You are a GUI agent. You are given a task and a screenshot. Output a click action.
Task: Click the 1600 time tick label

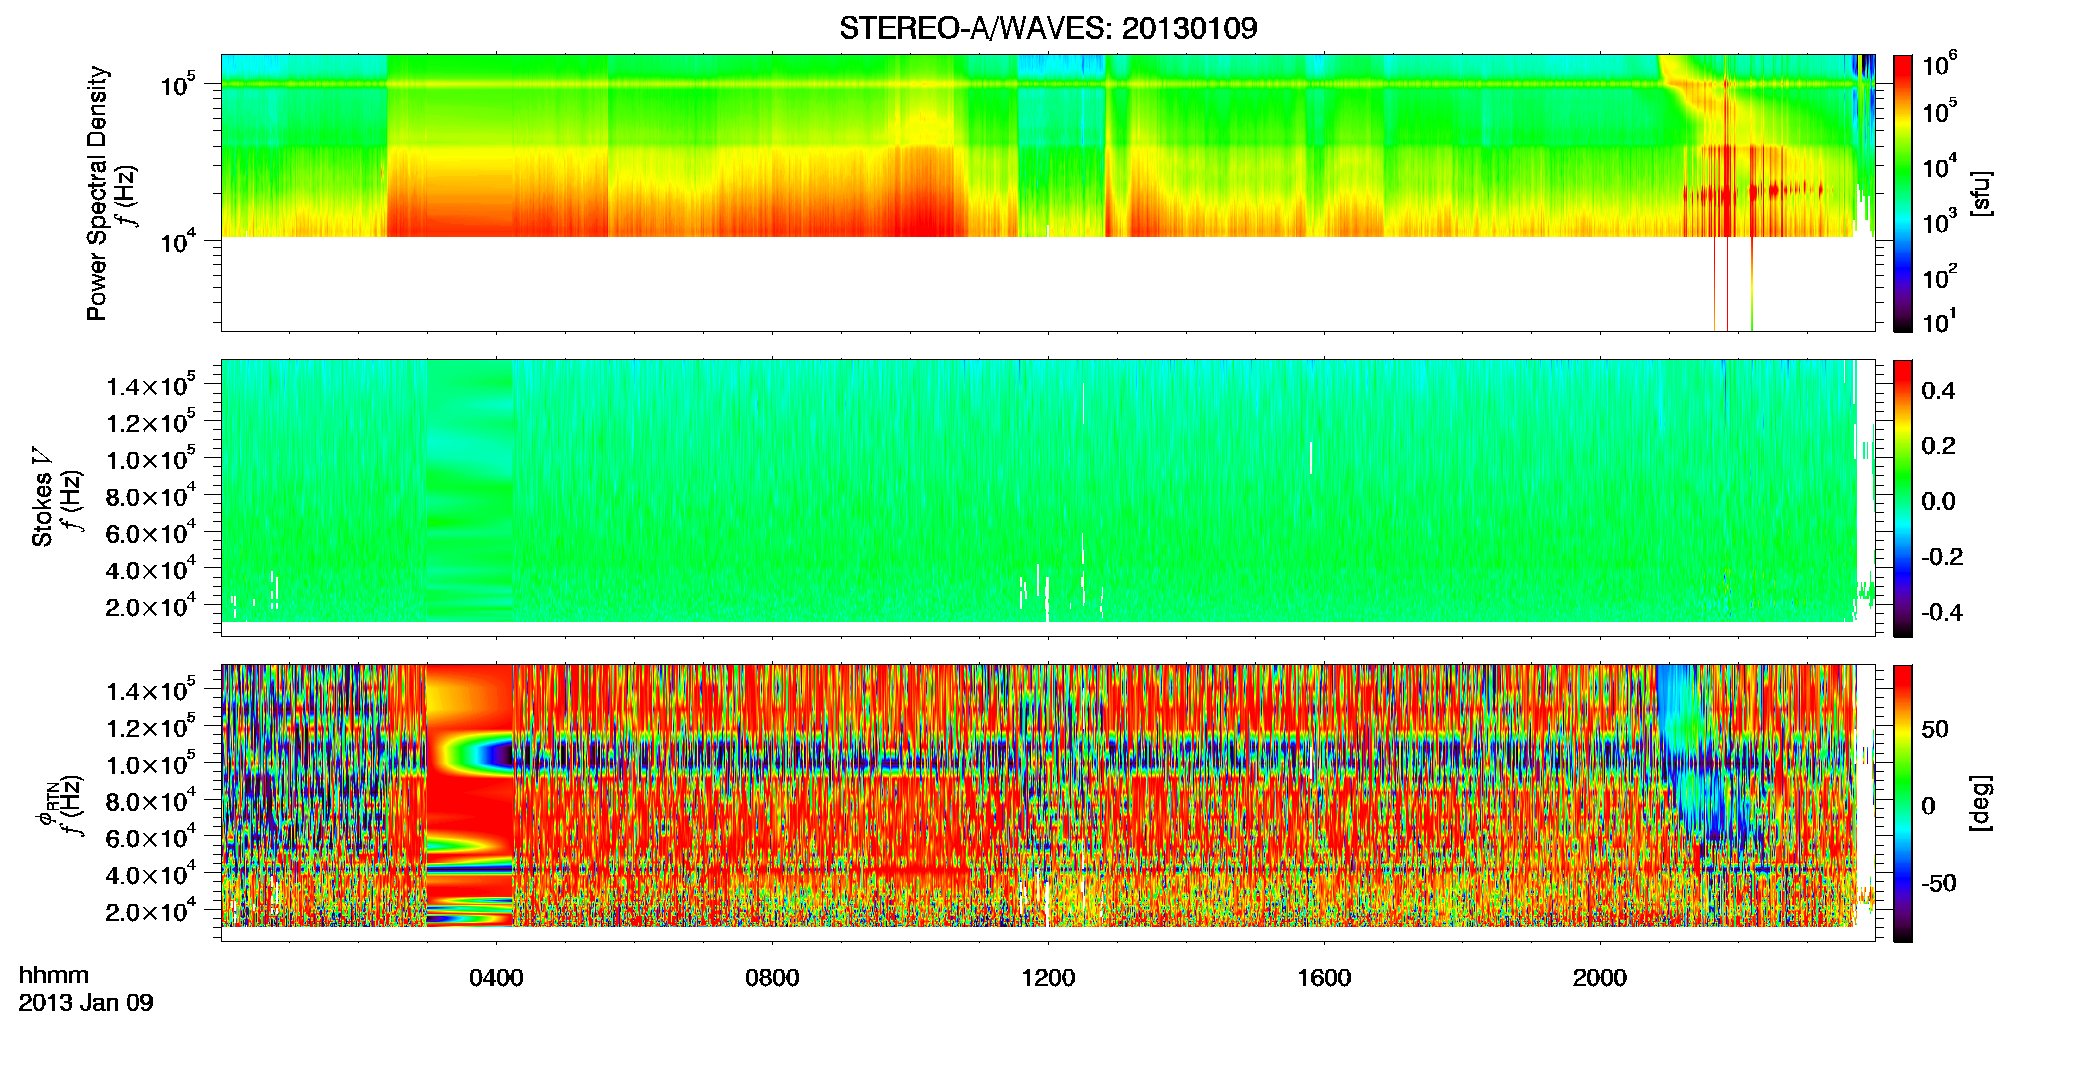[1324, 978]
